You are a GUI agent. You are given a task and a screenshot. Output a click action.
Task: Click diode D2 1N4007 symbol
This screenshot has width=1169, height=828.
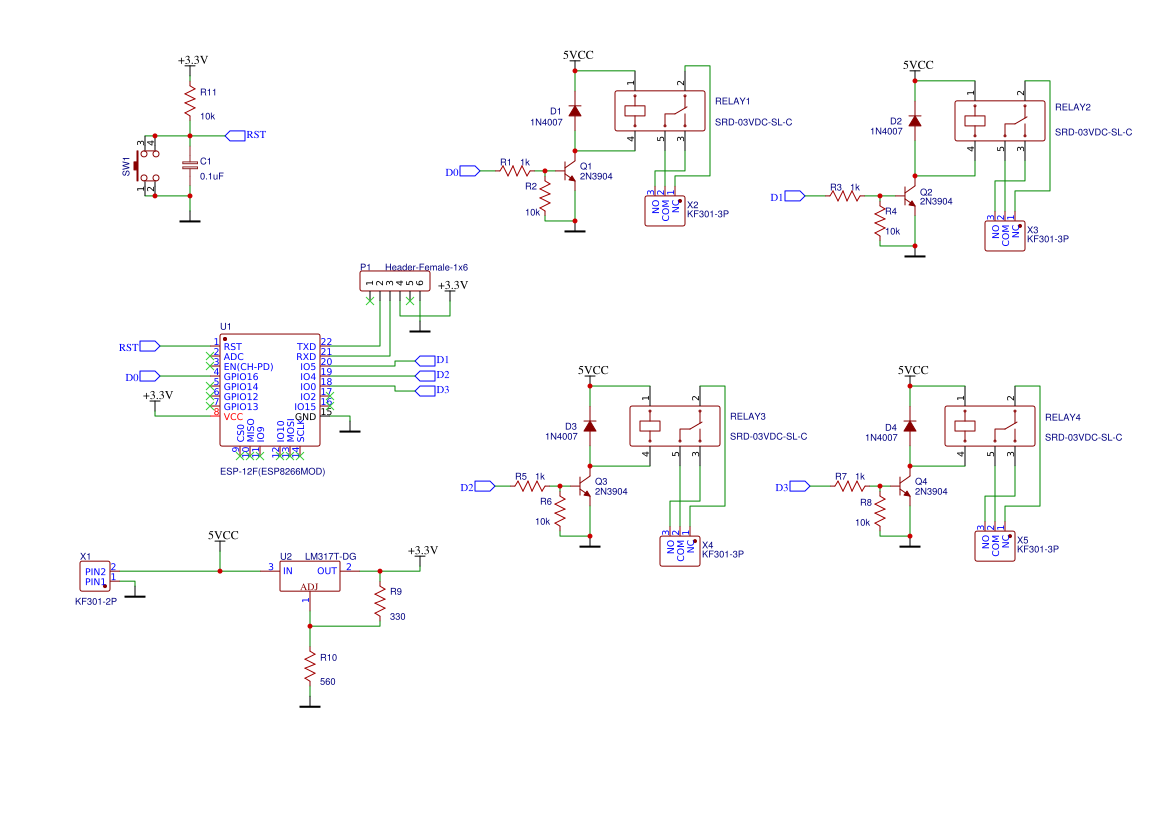[x=915, y=121]
